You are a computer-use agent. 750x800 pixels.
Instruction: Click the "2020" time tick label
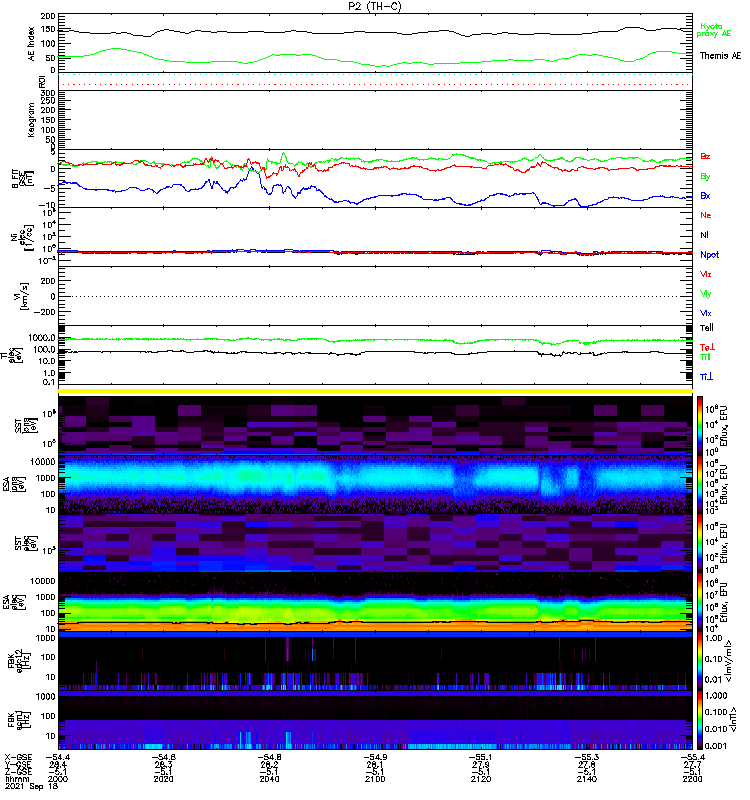pyautogui.click(x=163, y=779)
